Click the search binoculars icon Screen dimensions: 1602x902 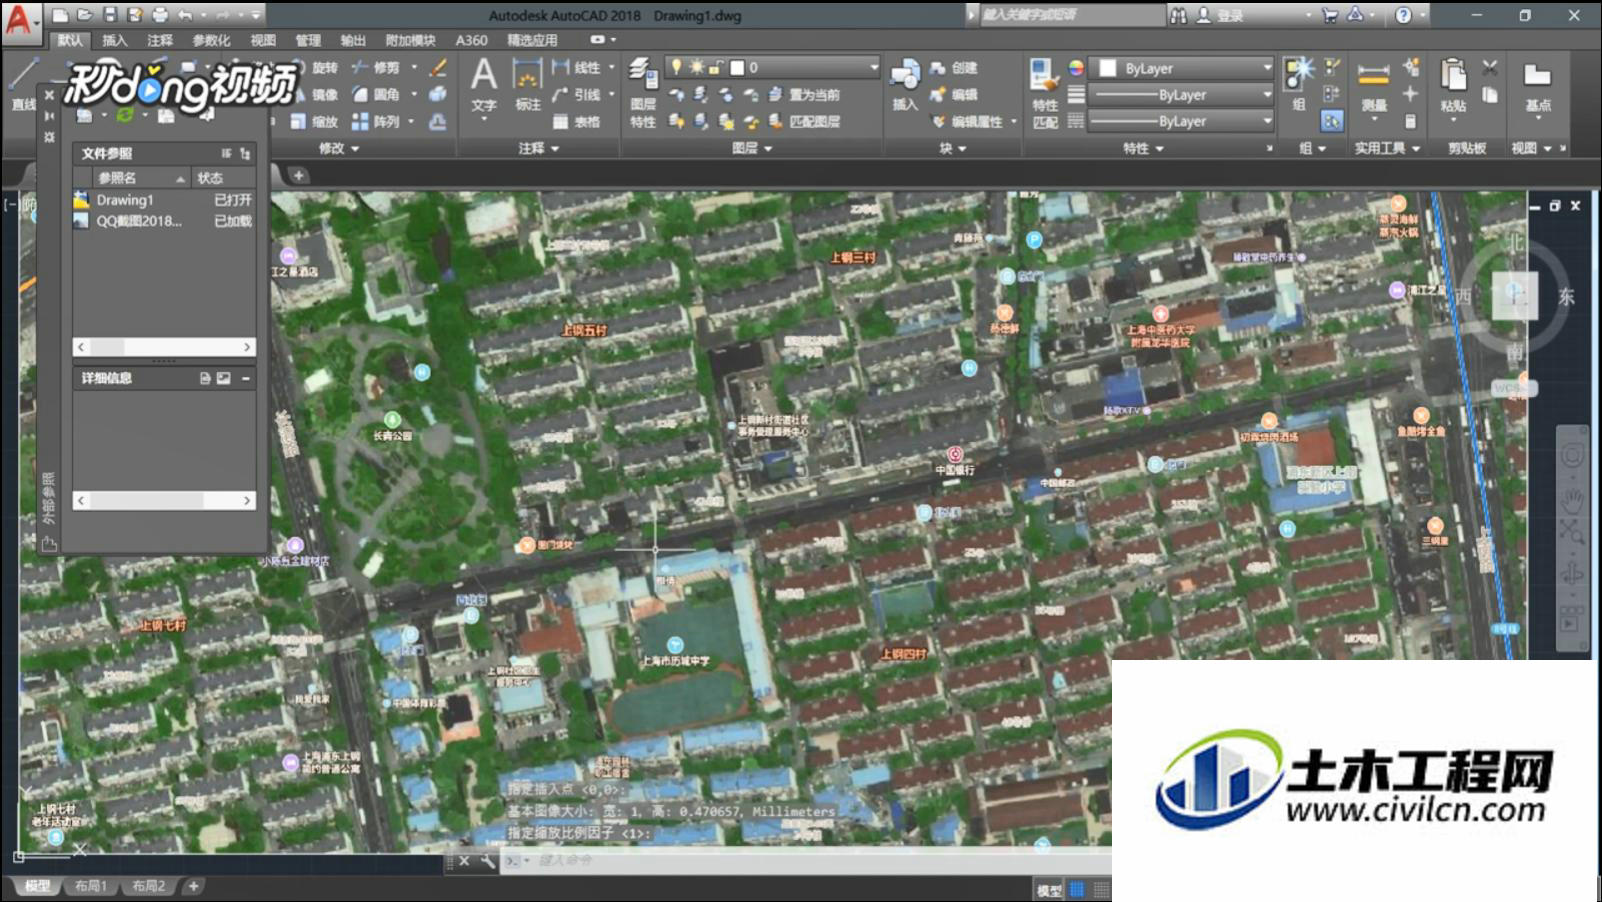(x=1179, y=15)
